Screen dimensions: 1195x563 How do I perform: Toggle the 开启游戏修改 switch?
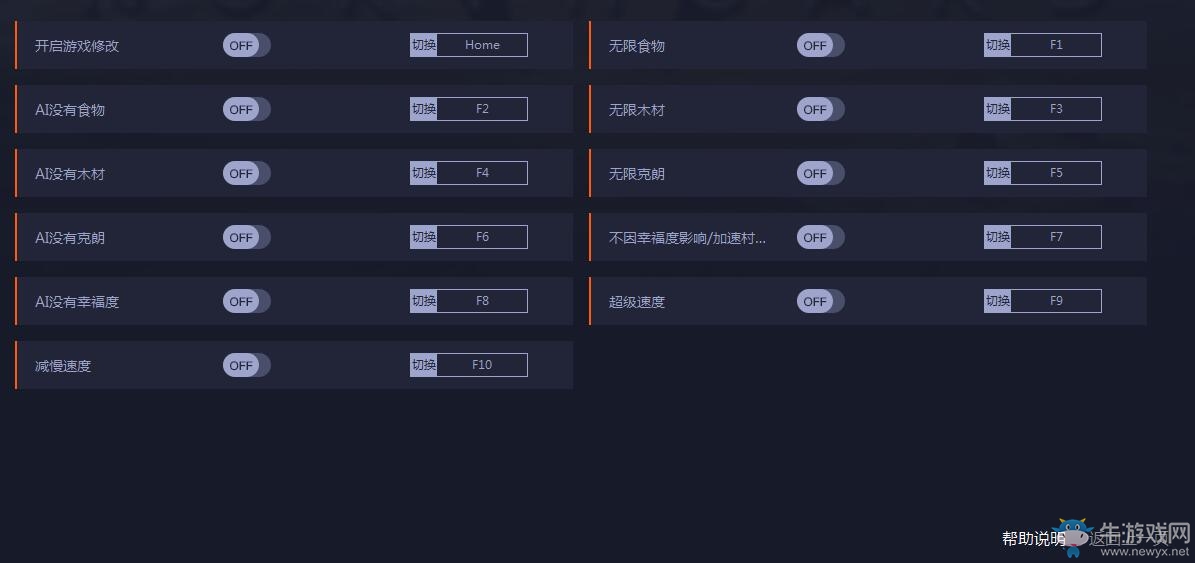[246, 45]
